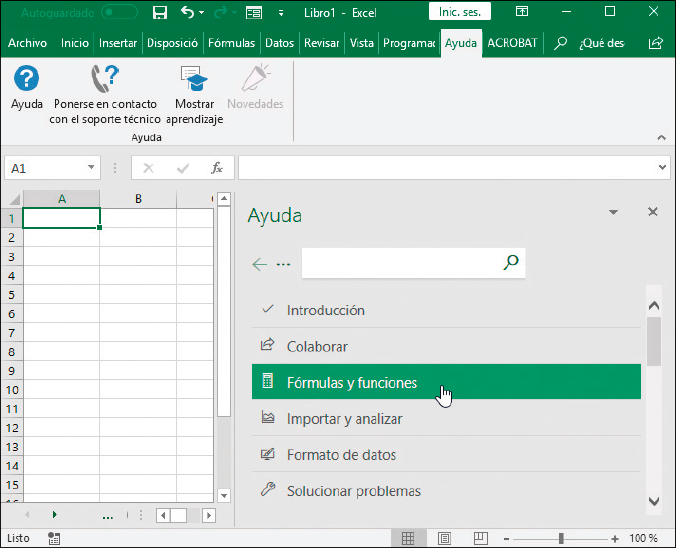Collapse the ribbon with the chevron

[661, 137]
